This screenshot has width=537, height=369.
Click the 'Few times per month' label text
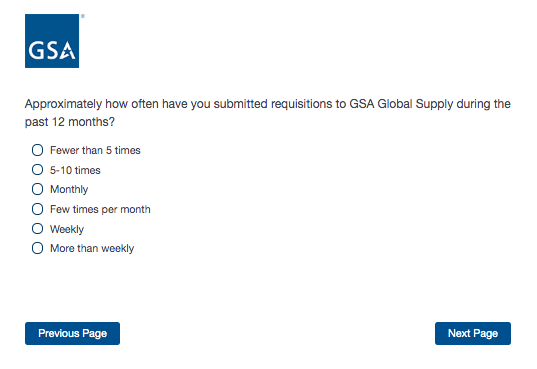tap(100, 209)
